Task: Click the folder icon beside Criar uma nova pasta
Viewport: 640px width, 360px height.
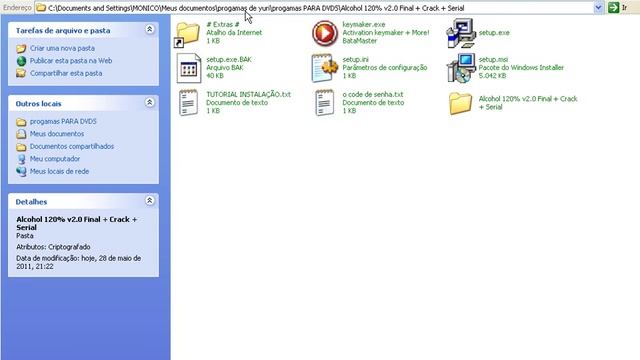Action: [21, 49]
